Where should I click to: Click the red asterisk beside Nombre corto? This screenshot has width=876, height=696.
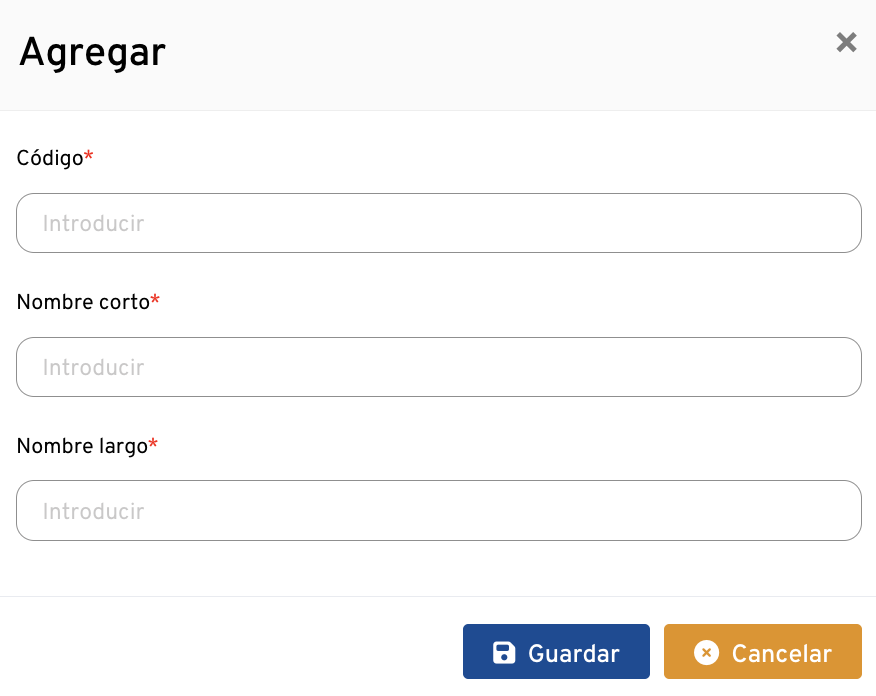coord(155,300)
